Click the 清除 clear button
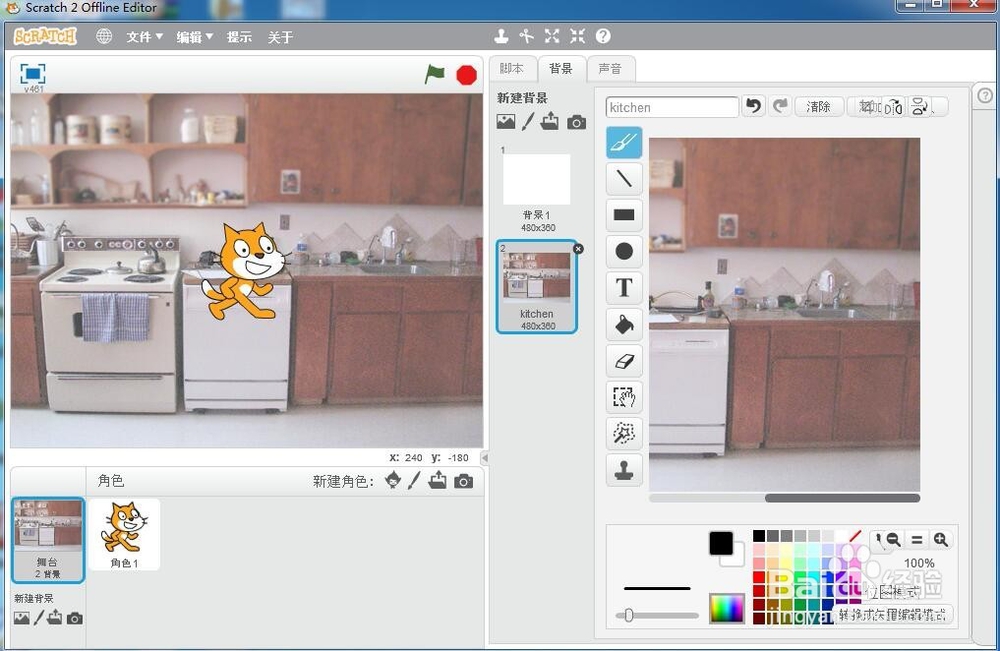Screen dimensions: 1000x651 point(819,106)
